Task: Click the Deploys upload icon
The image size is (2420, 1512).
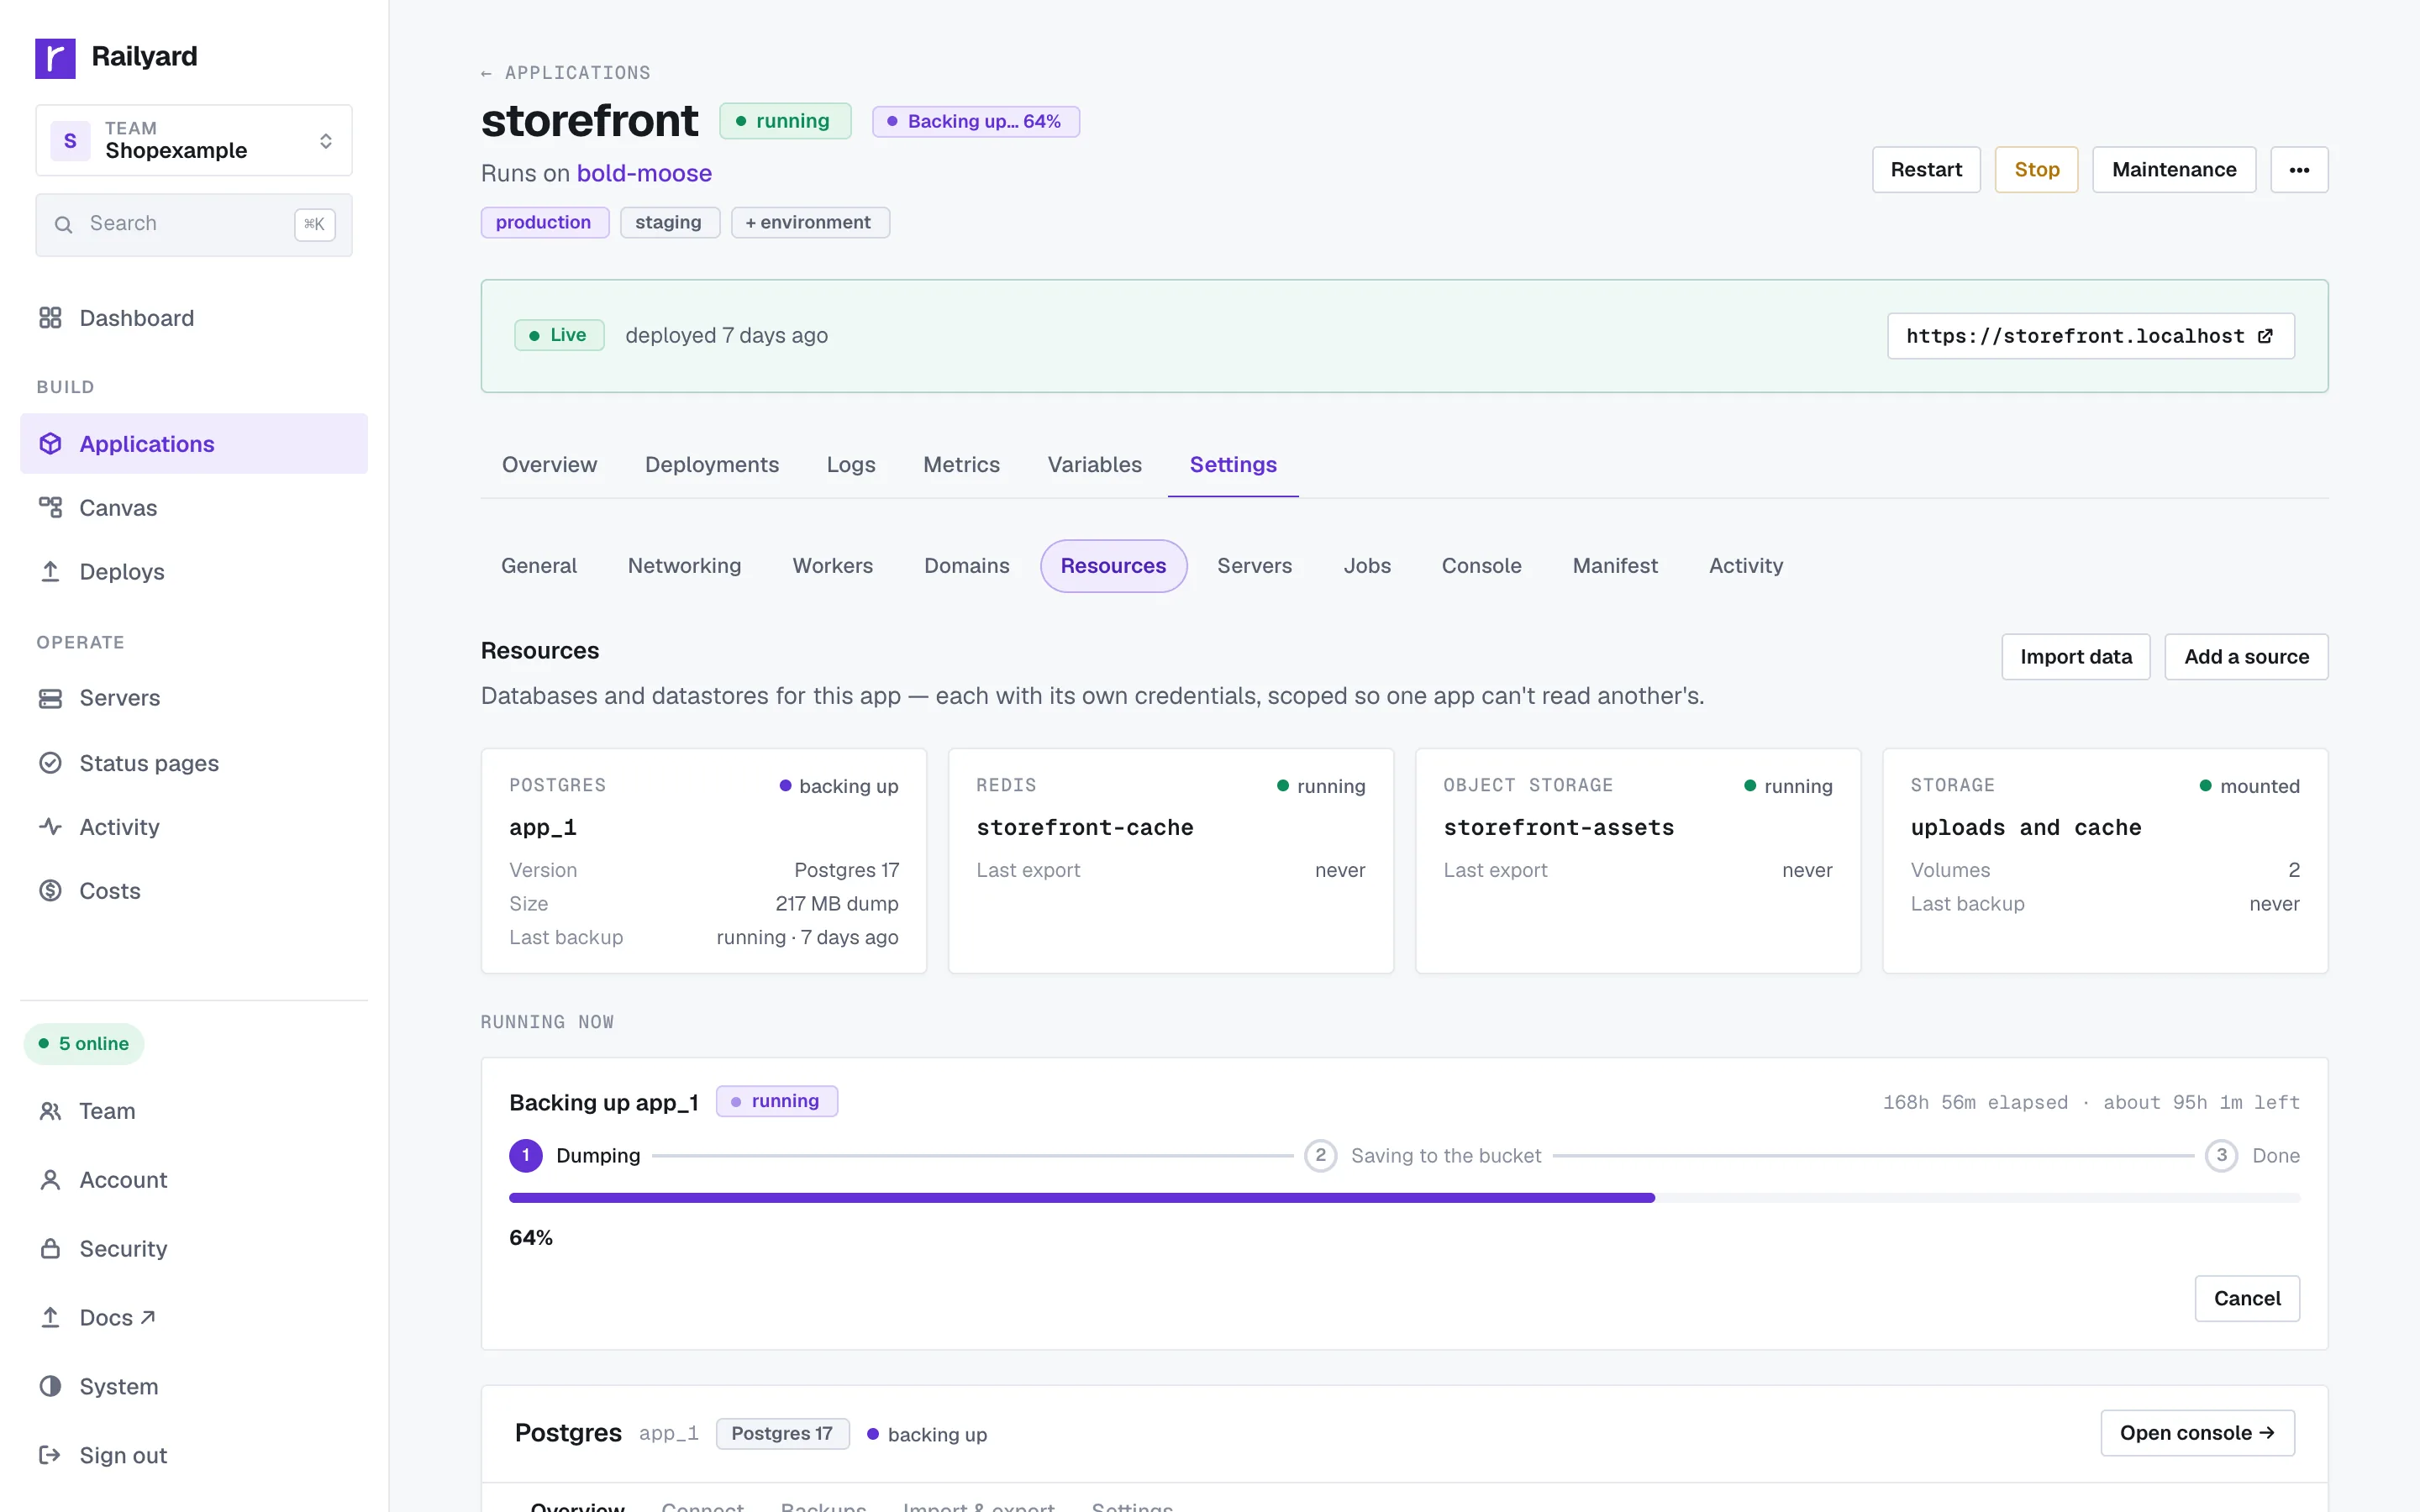Action: pyautogui.click(x=50, y=572)
